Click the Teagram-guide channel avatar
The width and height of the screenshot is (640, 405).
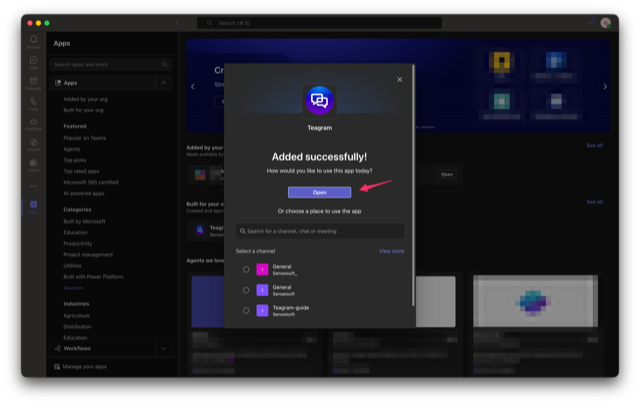click(262, 311)
